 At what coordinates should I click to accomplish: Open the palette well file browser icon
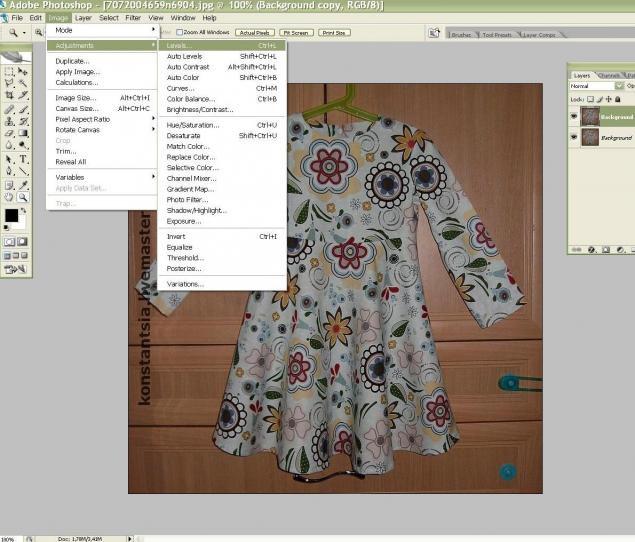[434, 33]
